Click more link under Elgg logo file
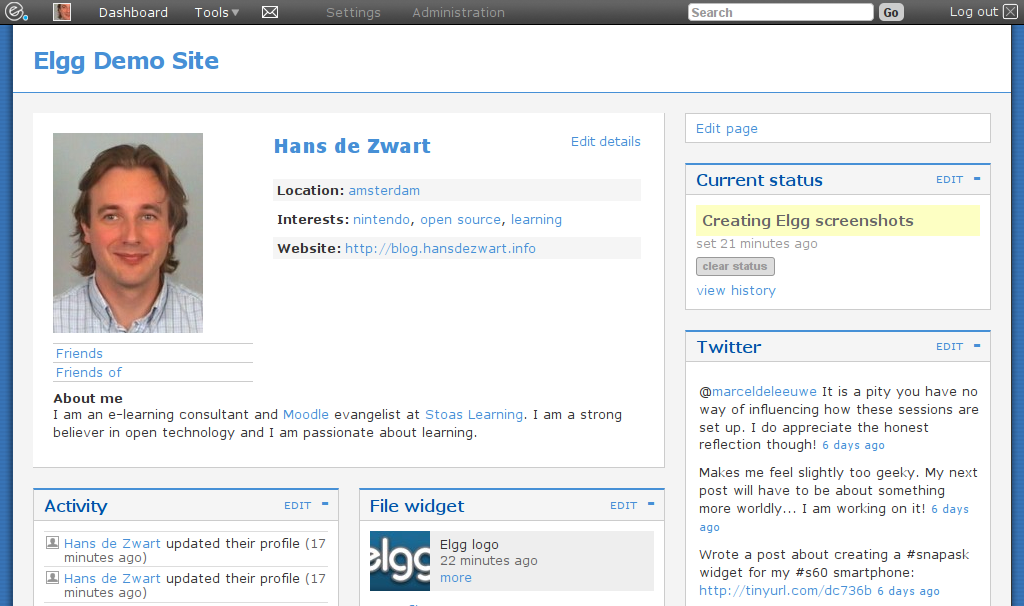Image resolution: width=1024 pixels, height=606 pixels. [456, 578]
